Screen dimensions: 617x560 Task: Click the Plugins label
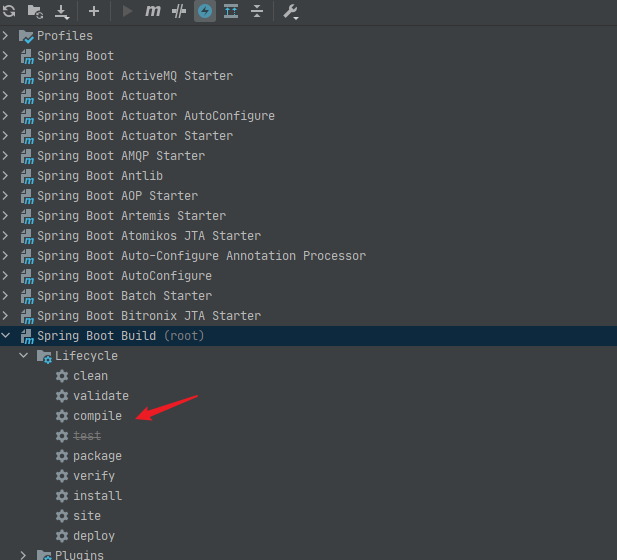pos(79,555)
